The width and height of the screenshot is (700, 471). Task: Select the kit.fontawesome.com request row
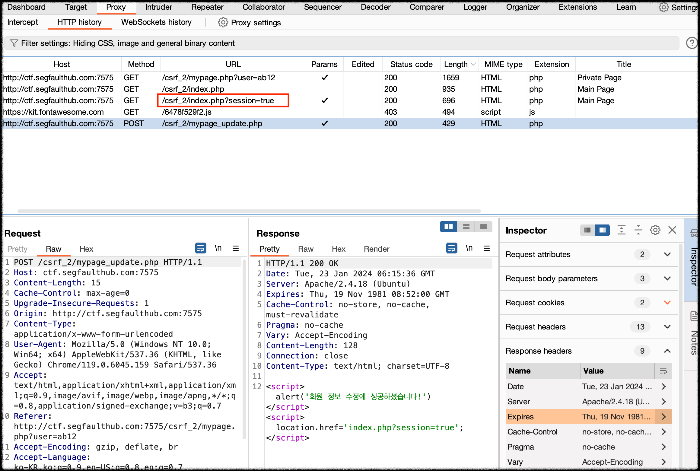click(350, 112)
